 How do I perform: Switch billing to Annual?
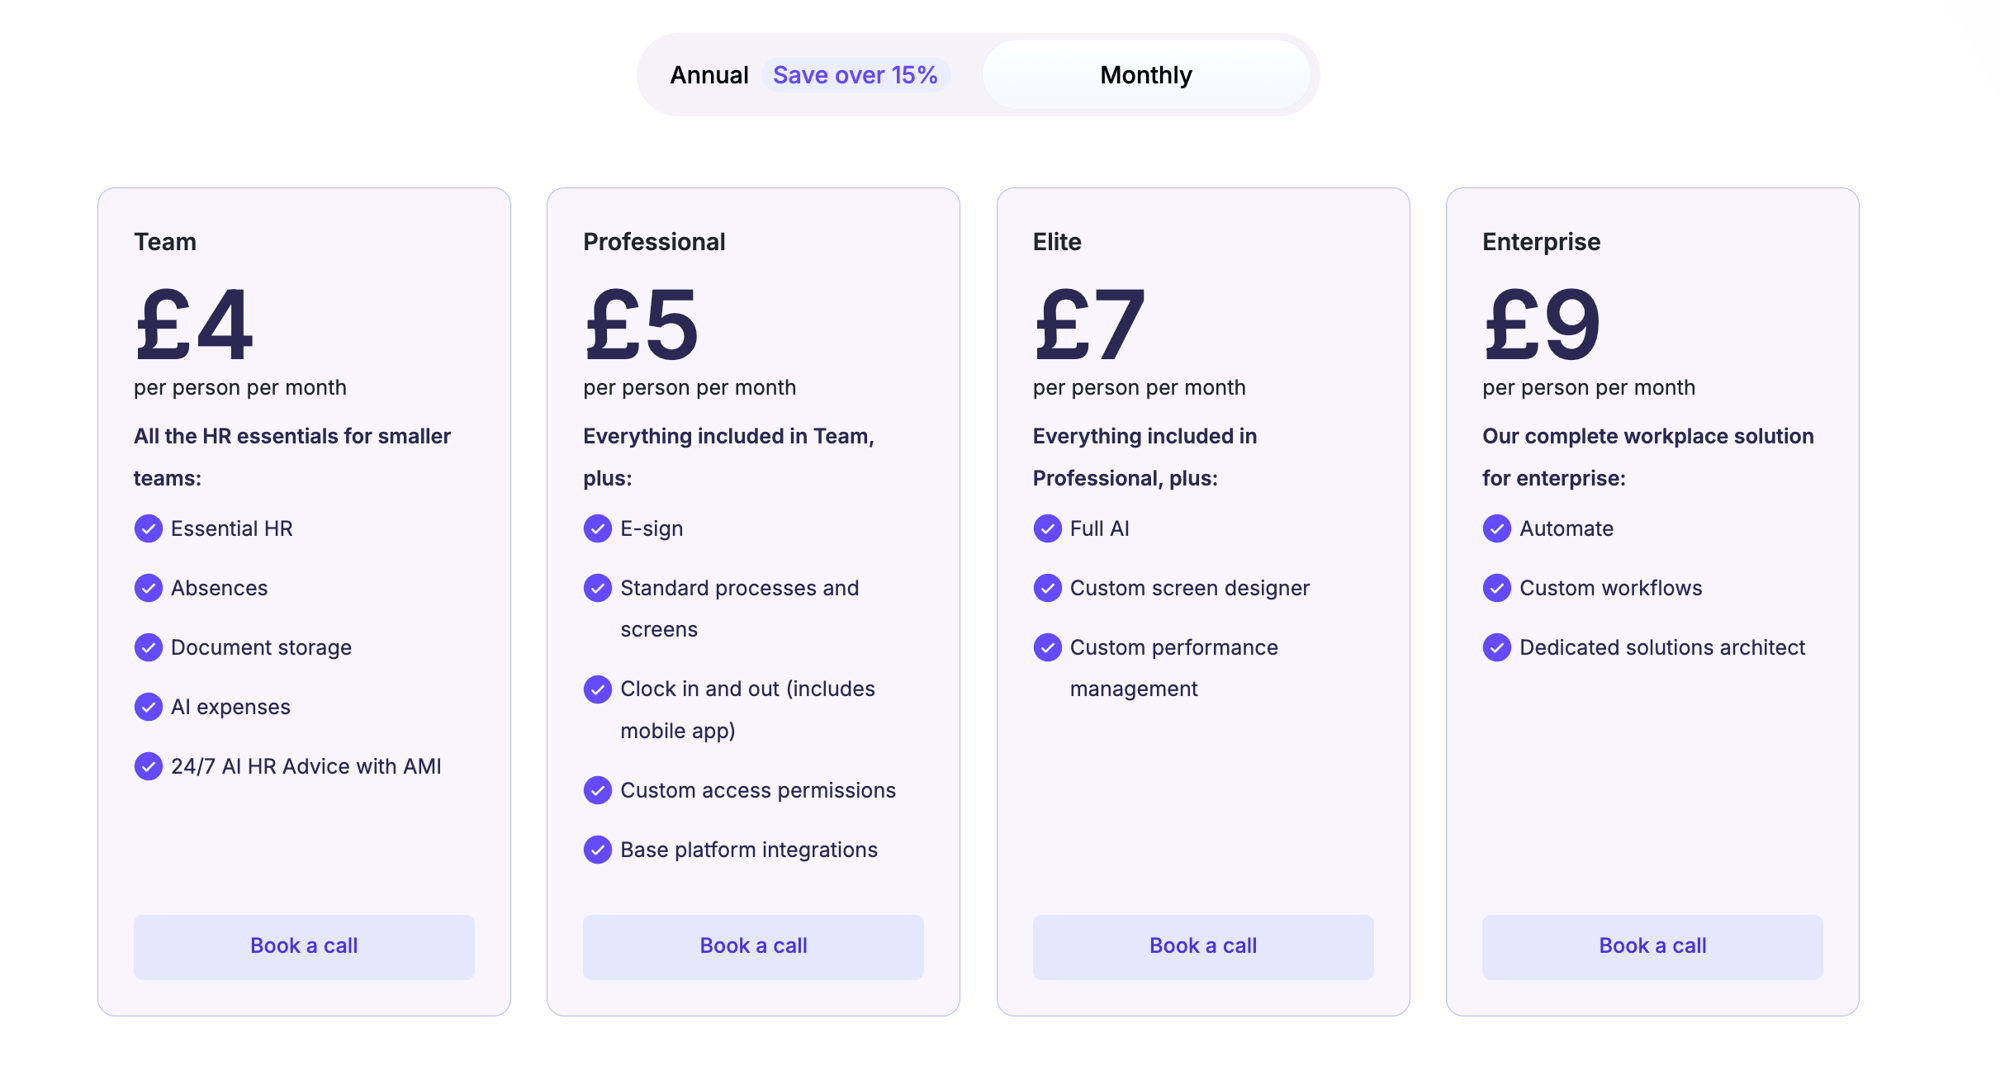pyautogui.click(x=709, y=75)
